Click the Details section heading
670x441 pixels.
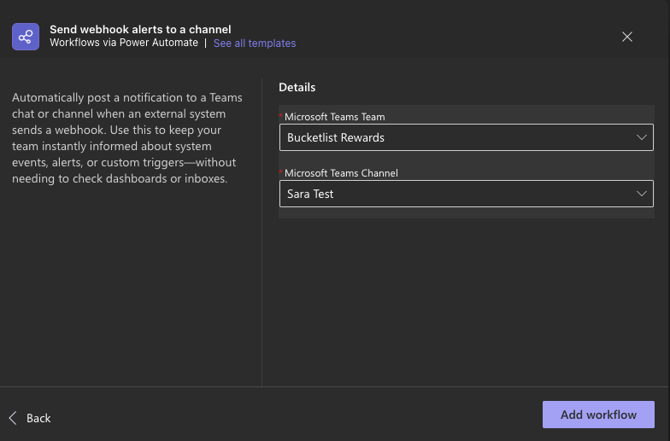coord(297,88)
